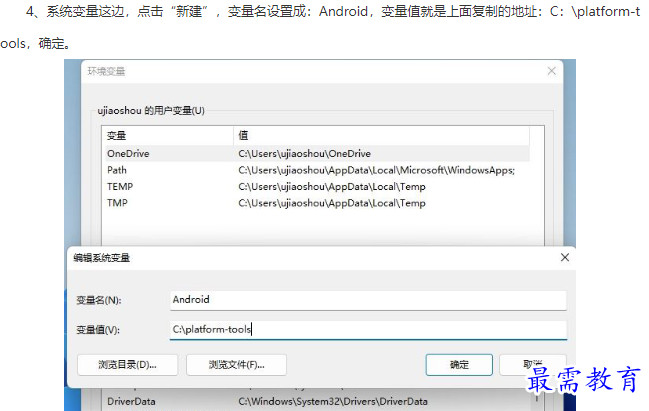Click the 变量 column header
The width and height of the screenshot is (649, 411).
[x=168, y=135]
